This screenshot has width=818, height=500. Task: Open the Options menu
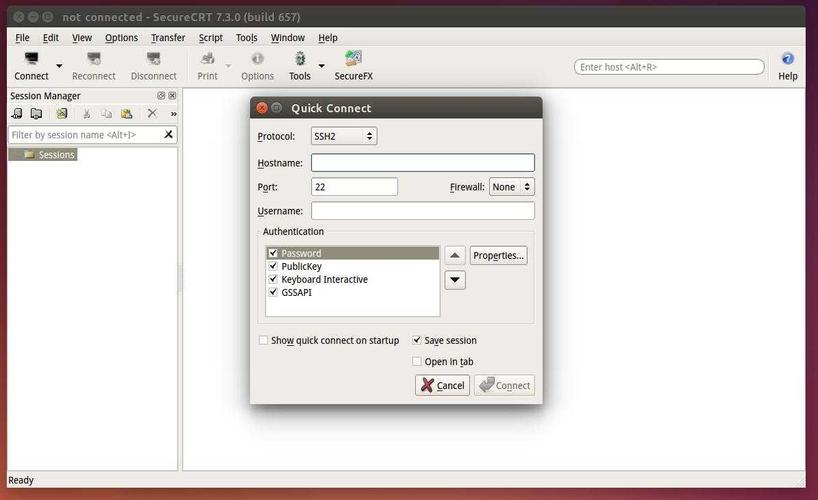pyautogui.click(x=122, y=38)
